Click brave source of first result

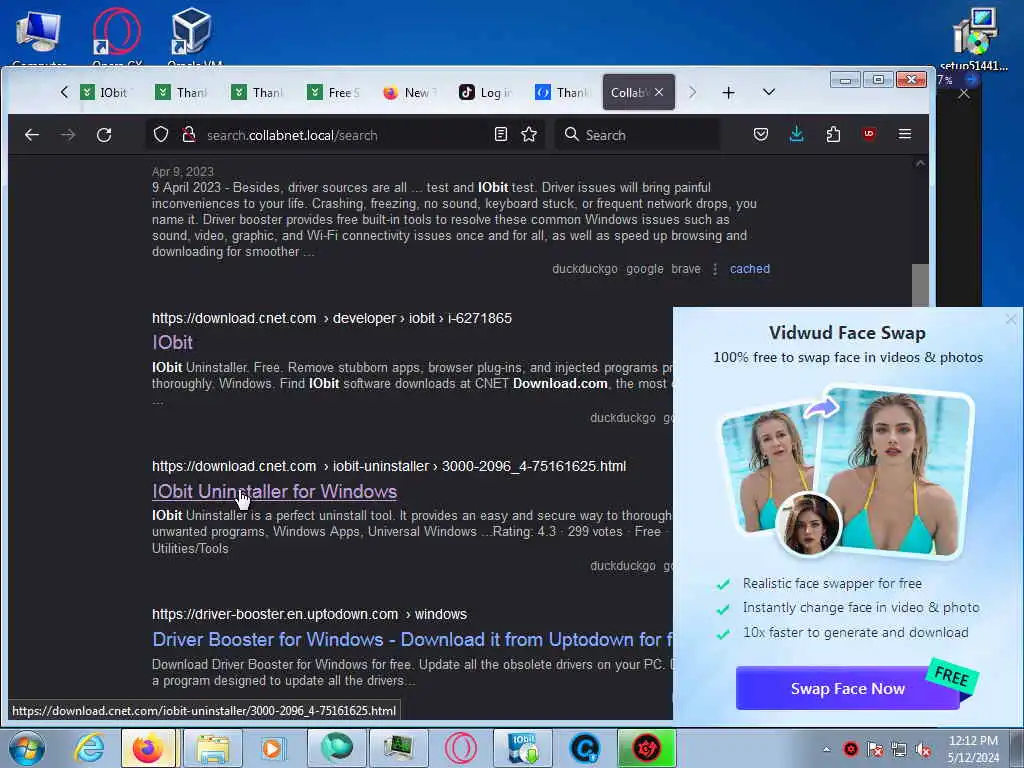click(x=686, y=268)
